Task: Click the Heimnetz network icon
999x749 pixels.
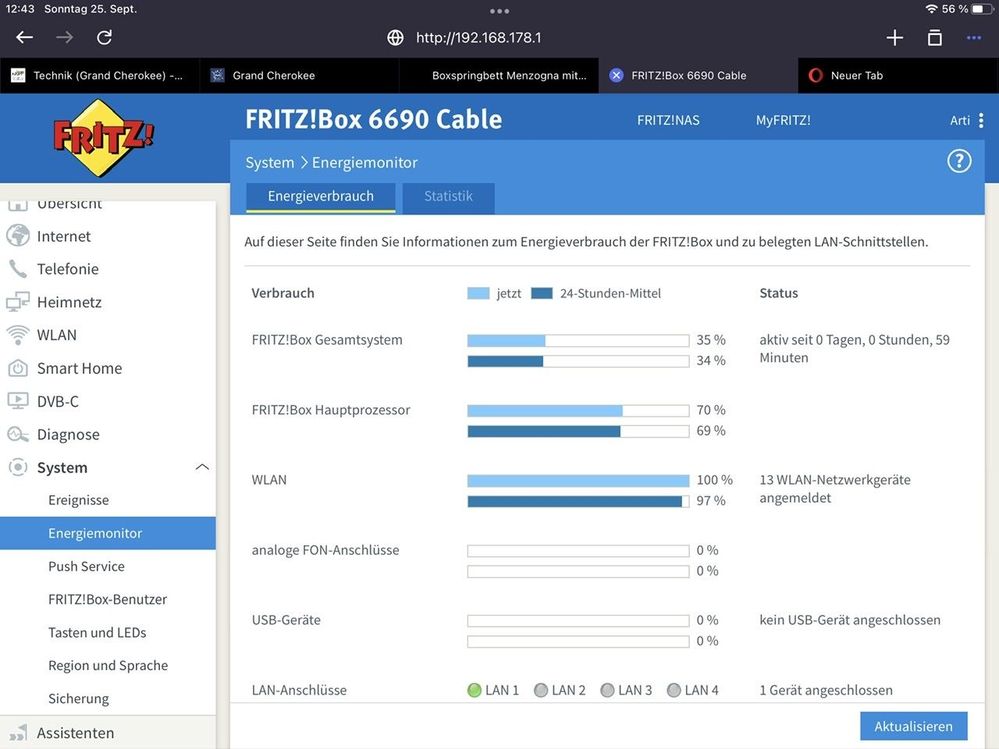Action: [x=18, y=302]
